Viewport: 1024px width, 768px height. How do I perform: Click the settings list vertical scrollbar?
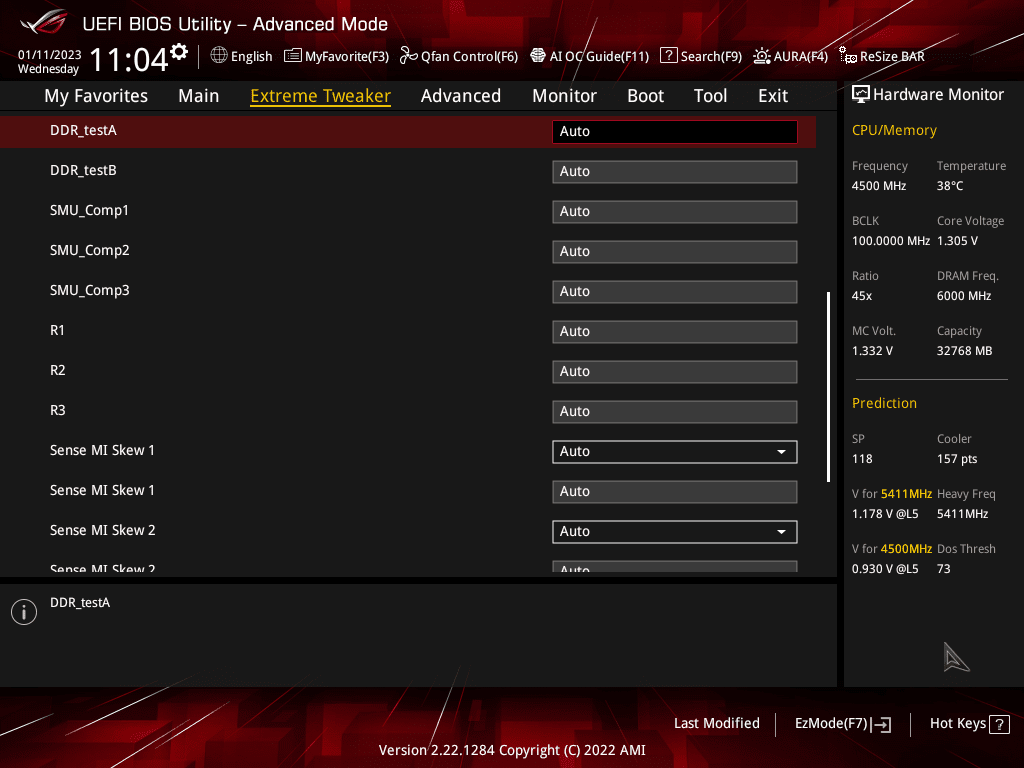tap(828, 387)
